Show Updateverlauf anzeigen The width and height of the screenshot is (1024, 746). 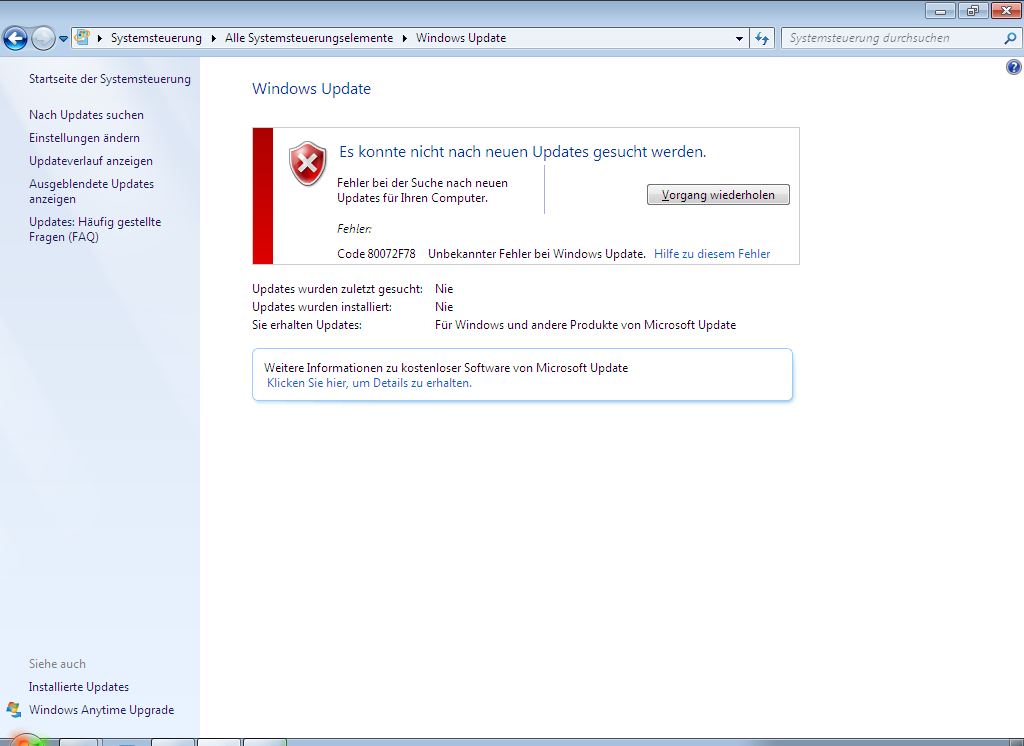click(x=91, y=161)
